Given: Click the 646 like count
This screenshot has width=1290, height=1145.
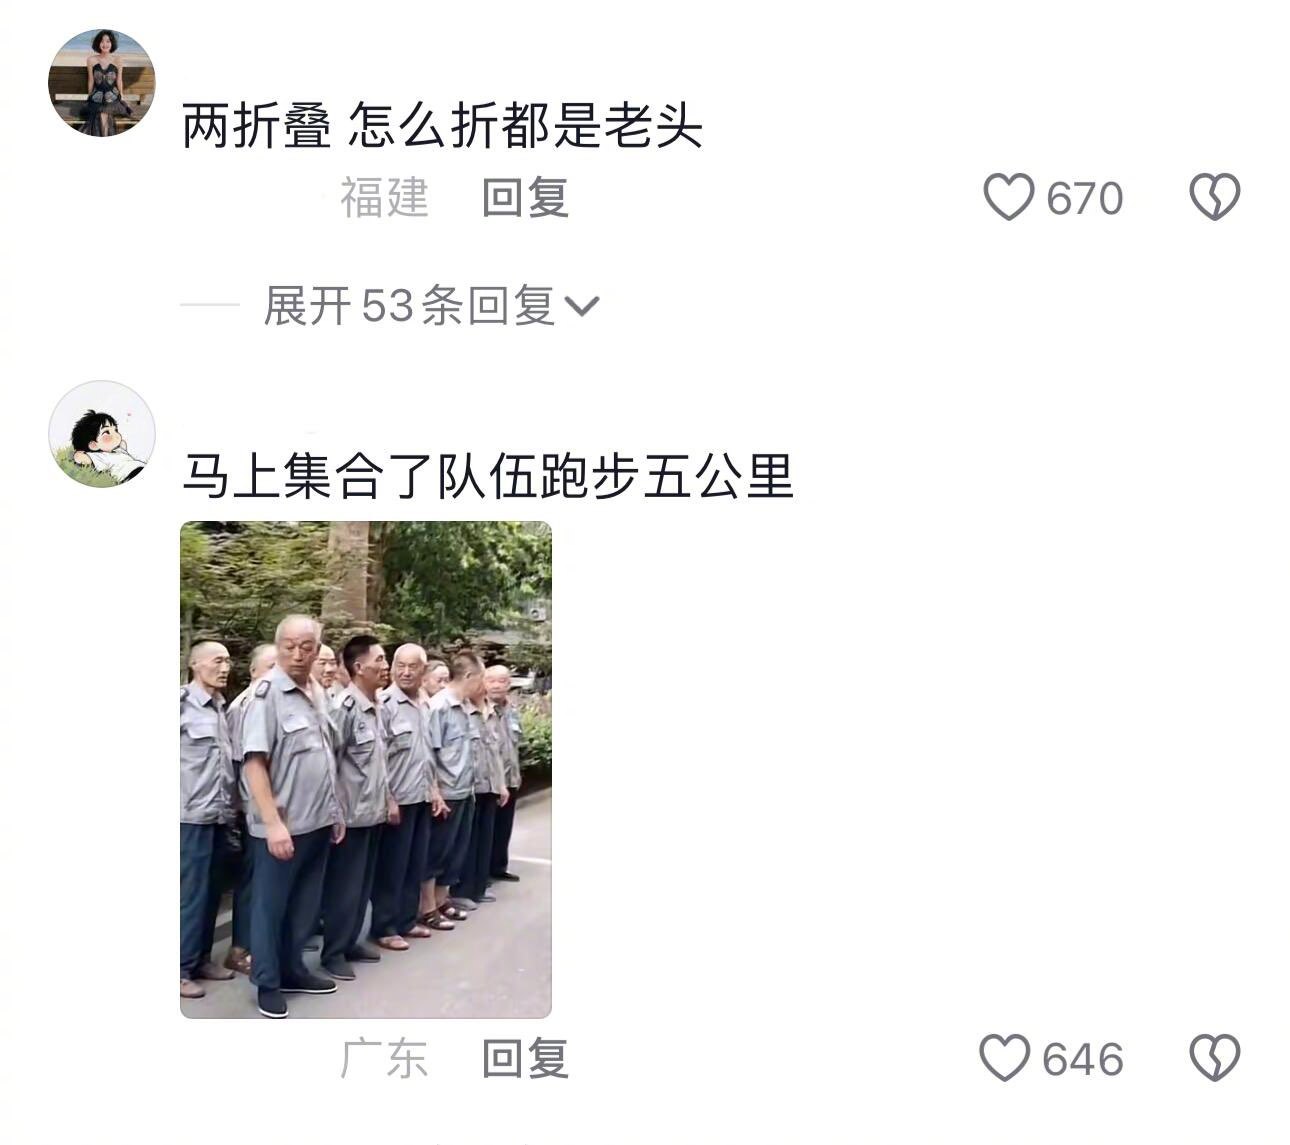Looking at the screenshot, I should [1083, 1060].
